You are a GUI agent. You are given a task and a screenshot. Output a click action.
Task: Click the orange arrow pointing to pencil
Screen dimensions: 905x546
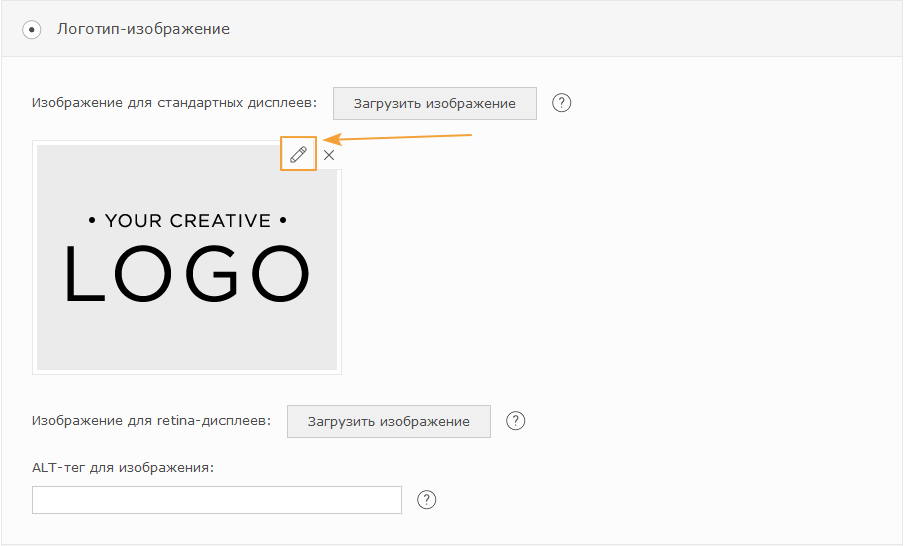398,137
